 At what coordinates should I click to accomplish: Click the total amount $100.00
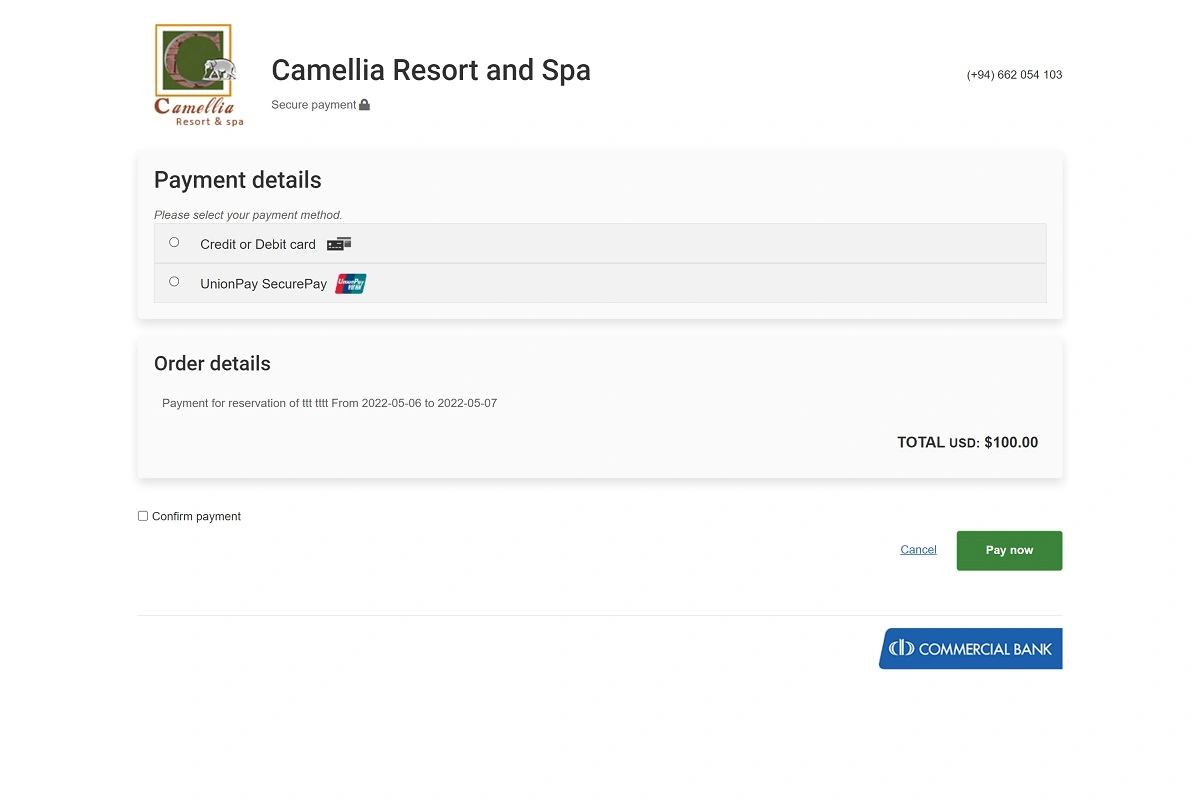tap(1010, 443)
